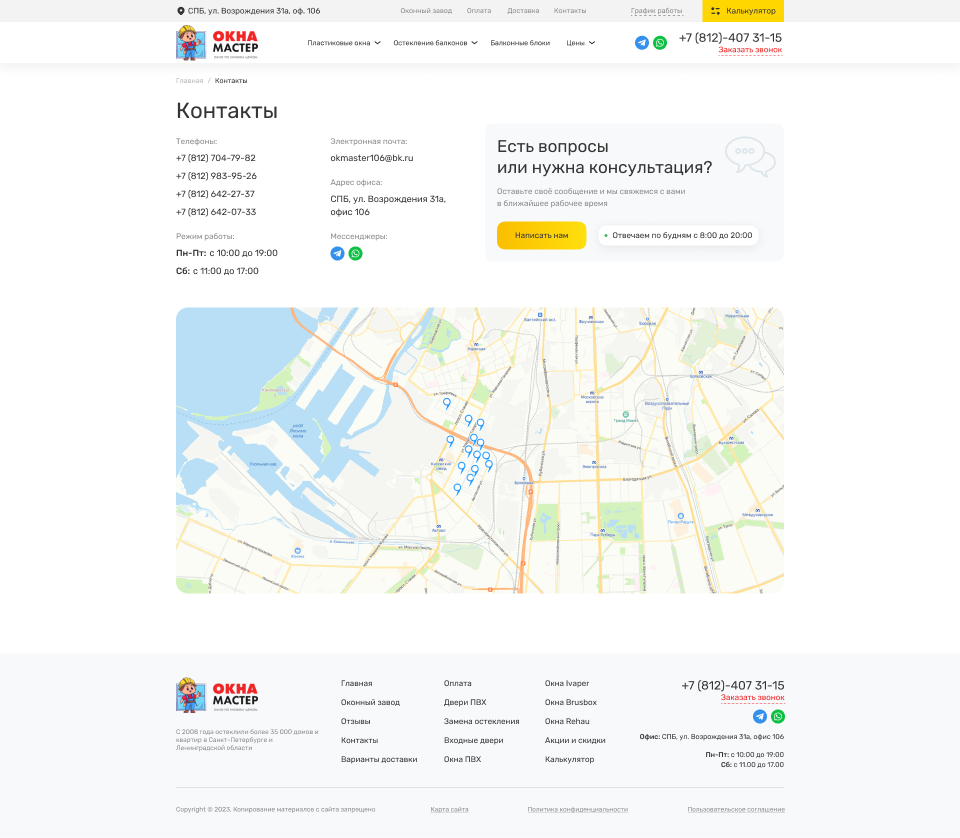Expand Остекление балконов dropdown menu
The height and width of the screenshot is (838, 960).
[435, 43]
